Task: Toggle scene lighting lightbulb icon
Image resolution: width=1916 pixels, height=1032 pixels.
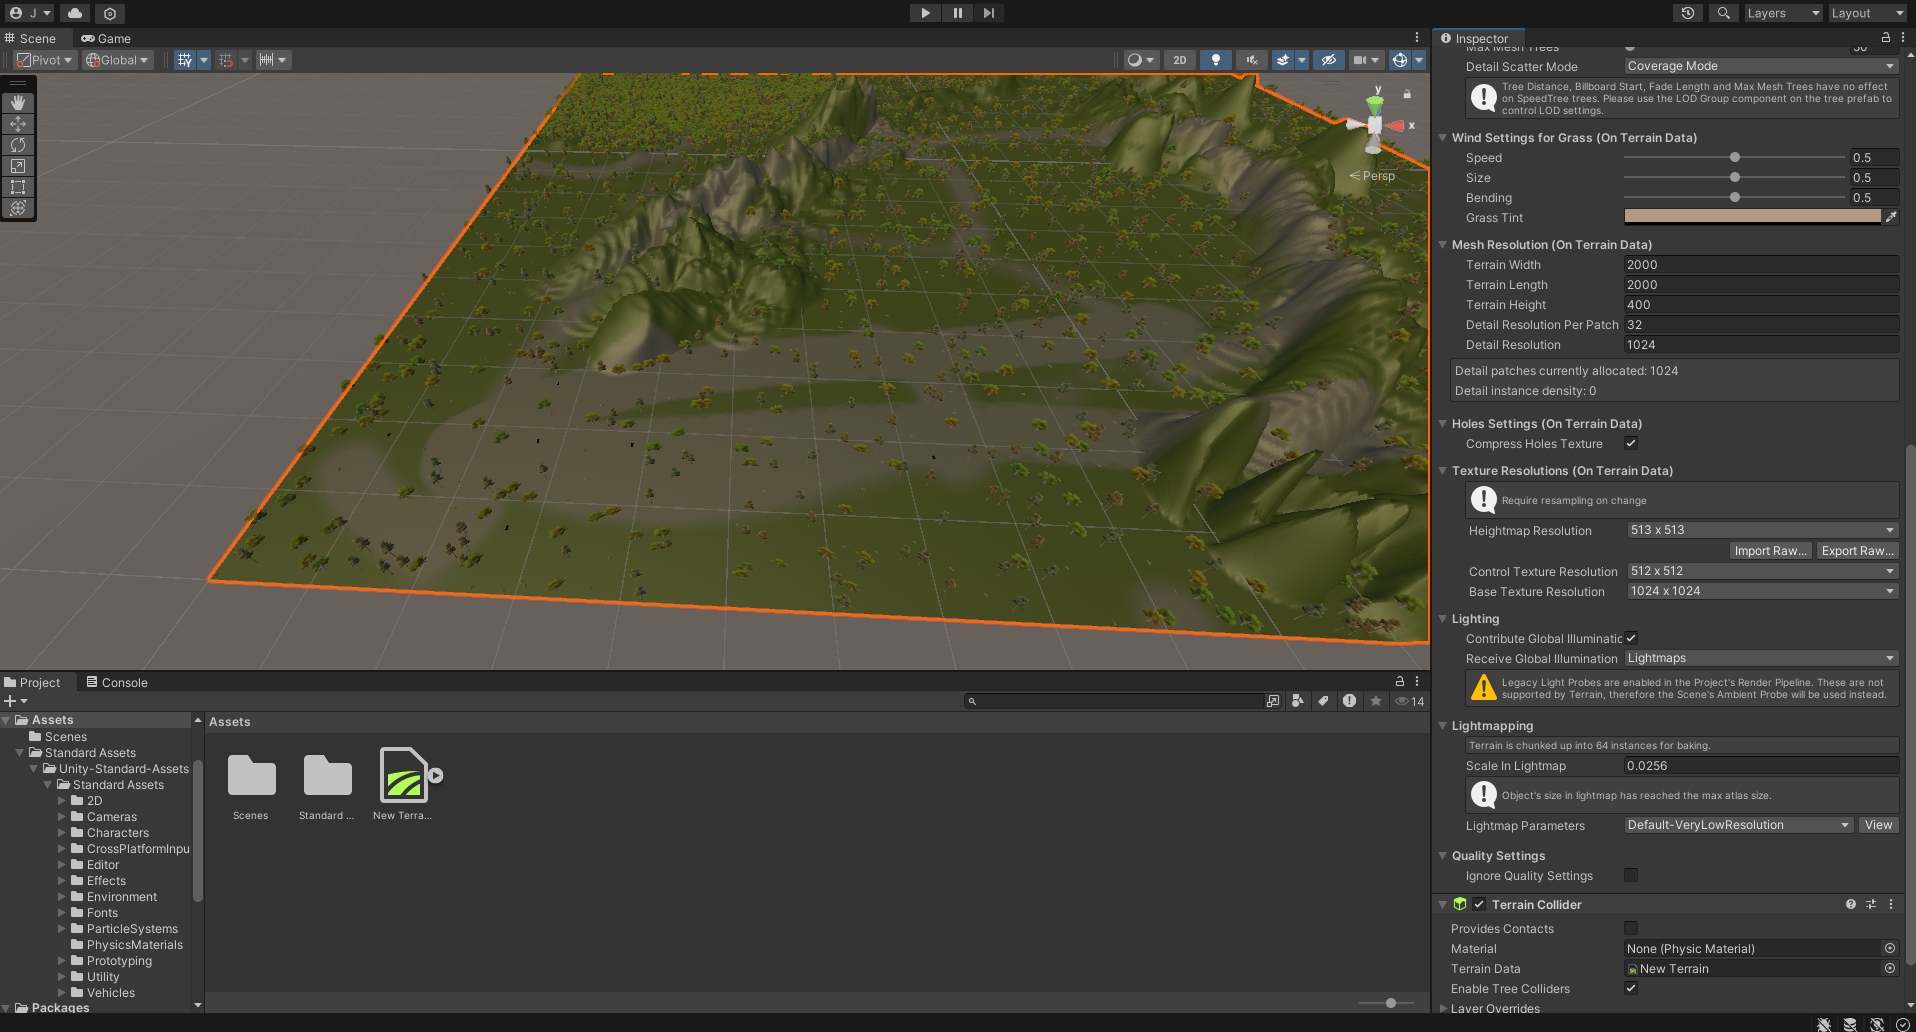Action: coord(1215,60)
